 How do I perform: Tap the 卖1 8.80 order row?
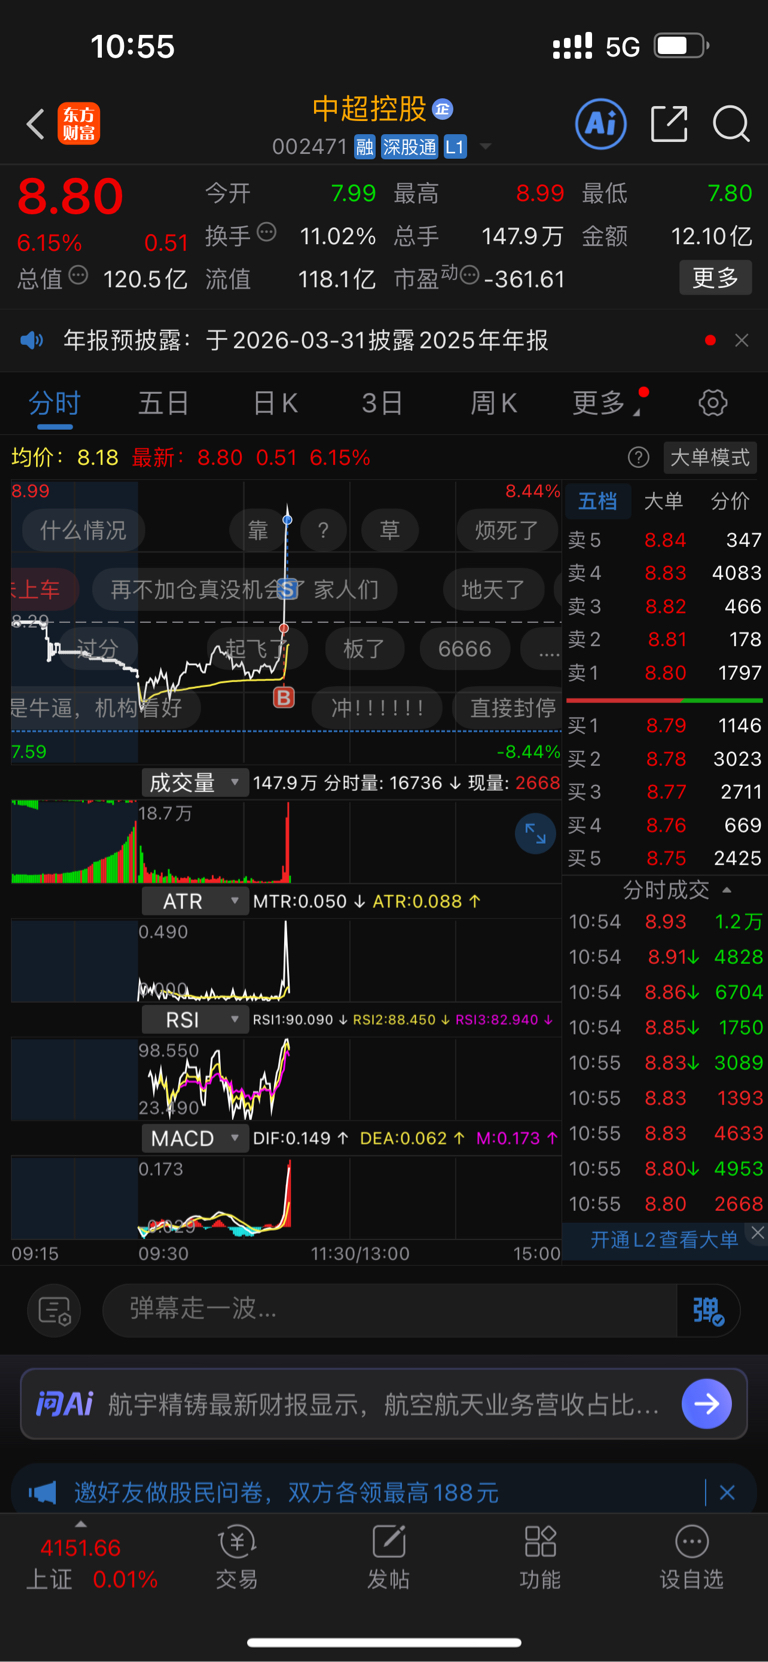665,673
